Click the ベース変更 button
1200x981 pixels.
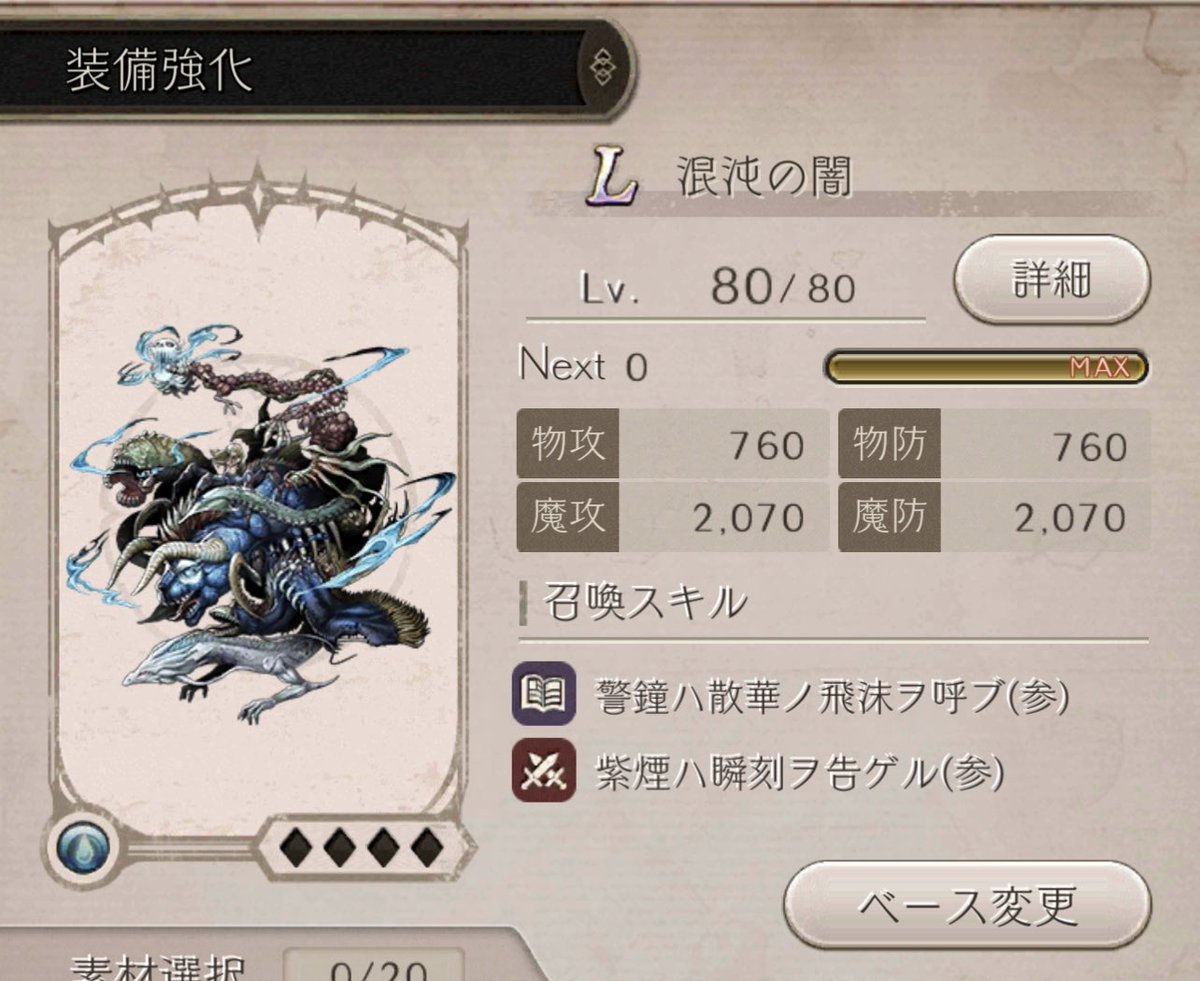(x=966, y=906)
